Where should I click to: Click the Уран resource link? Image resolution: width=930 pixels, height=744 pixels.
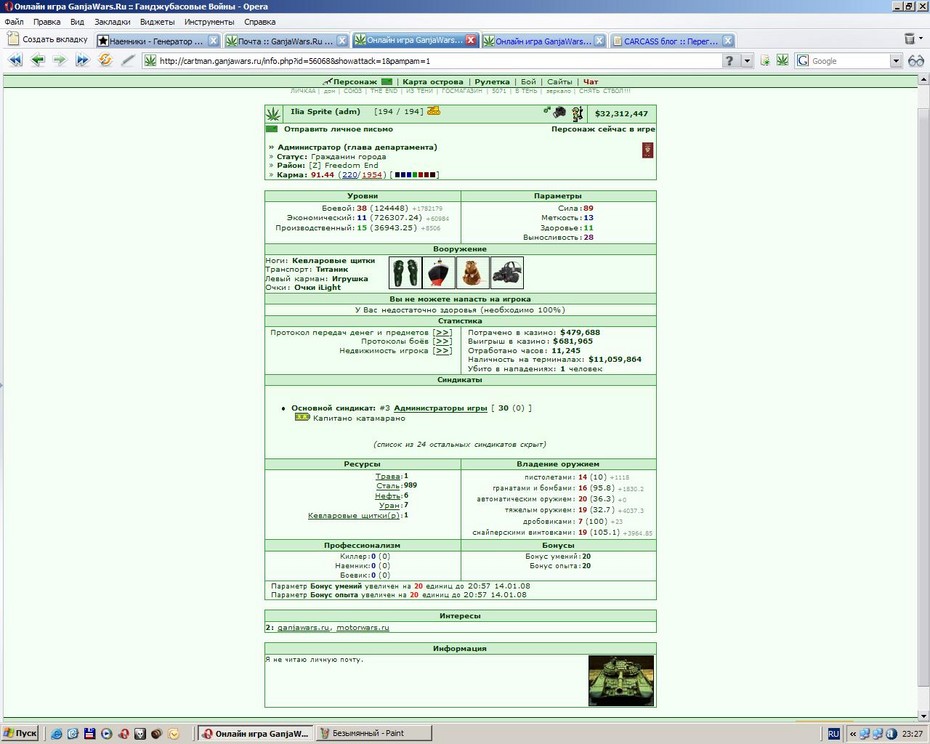(x=390, y=505)
